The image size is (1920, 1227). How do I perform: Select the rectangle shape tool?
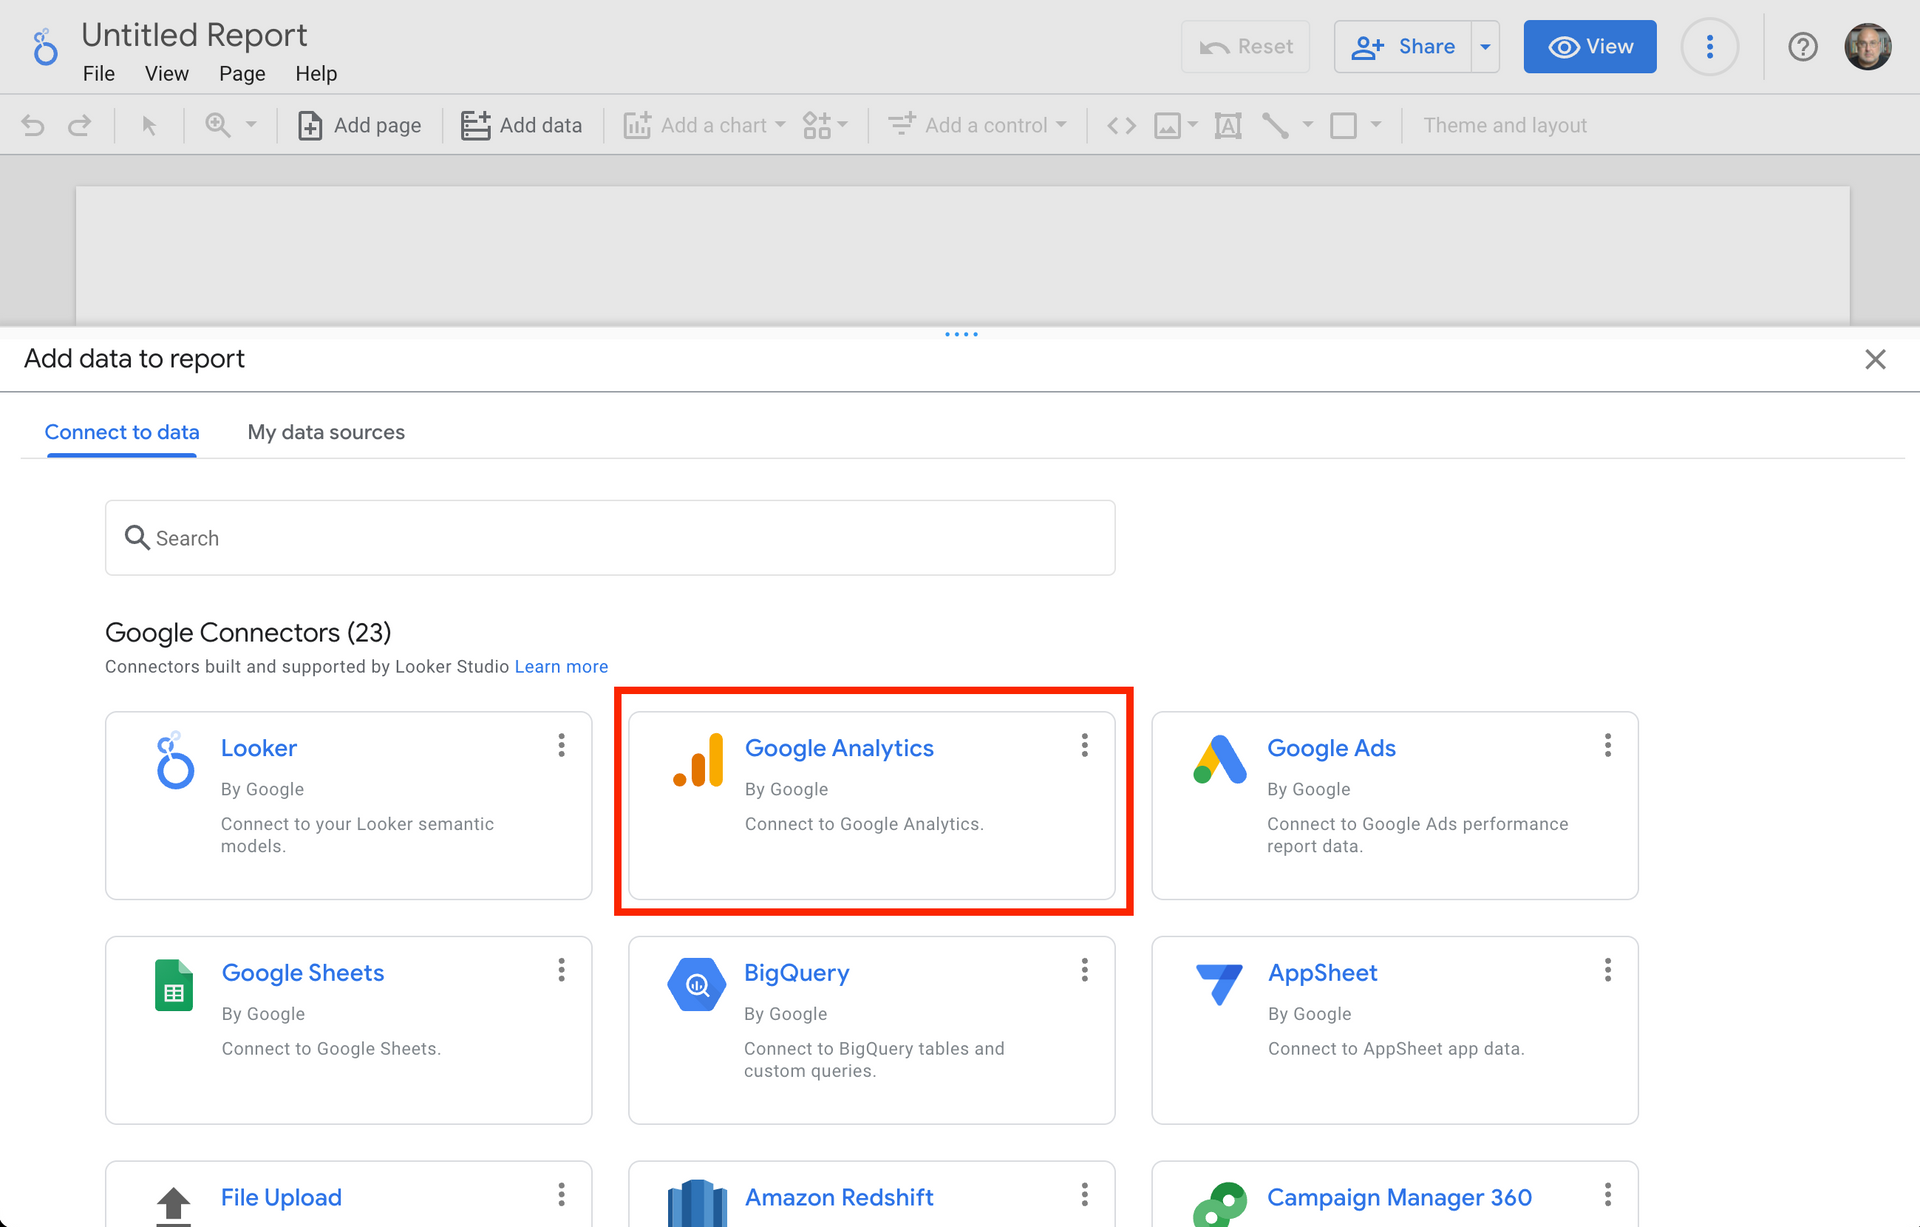coord(1343,125)
